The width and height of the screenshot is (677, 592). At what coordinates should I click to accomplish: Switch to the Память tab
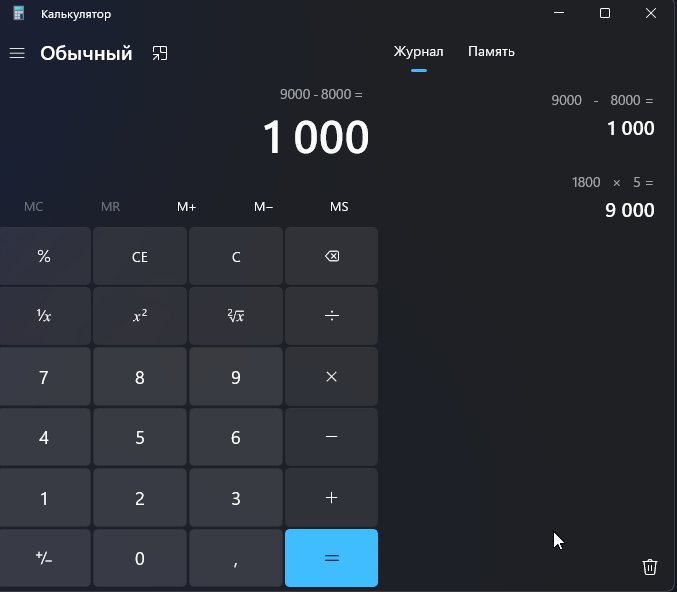click(x=491, y=51)
